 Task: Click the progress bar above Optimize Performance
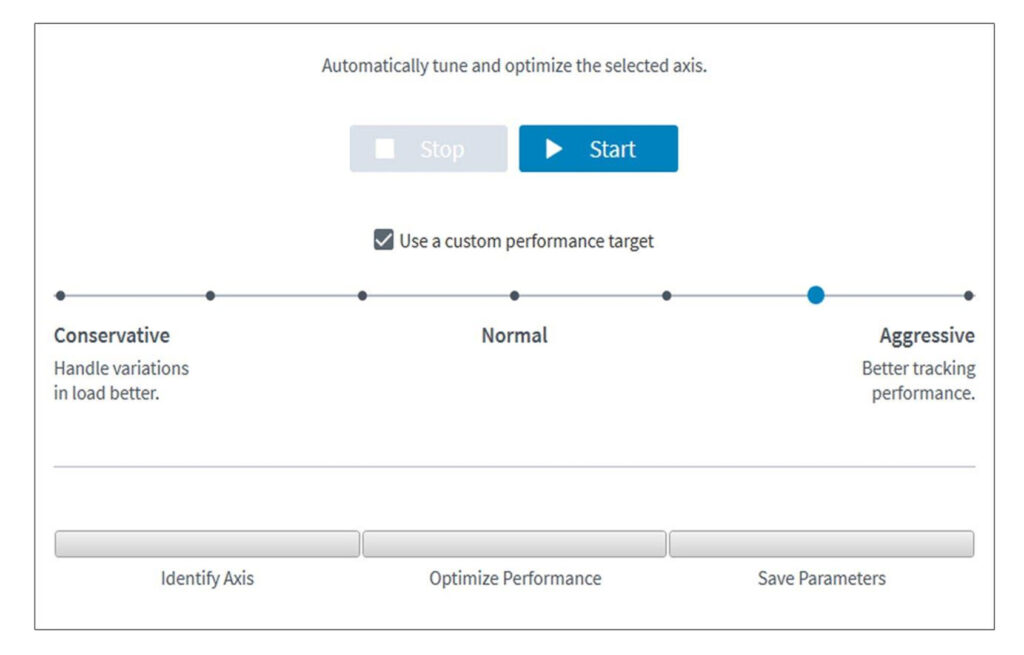coord(514,544)
